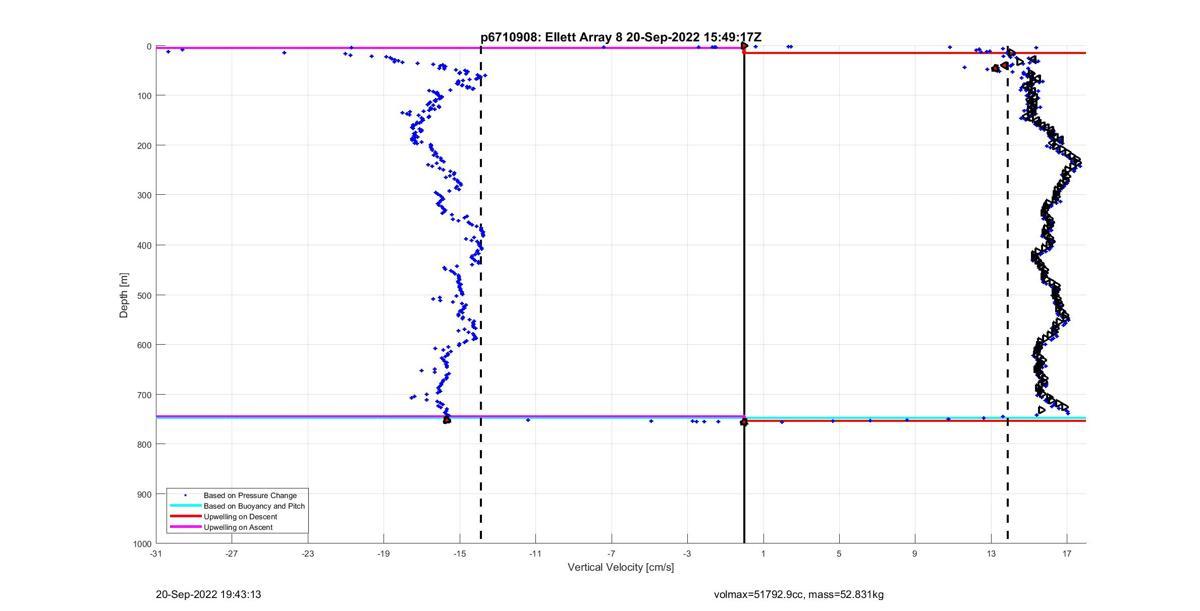Click the plot title 'p6710908: Ellett Array 8'

551,37
